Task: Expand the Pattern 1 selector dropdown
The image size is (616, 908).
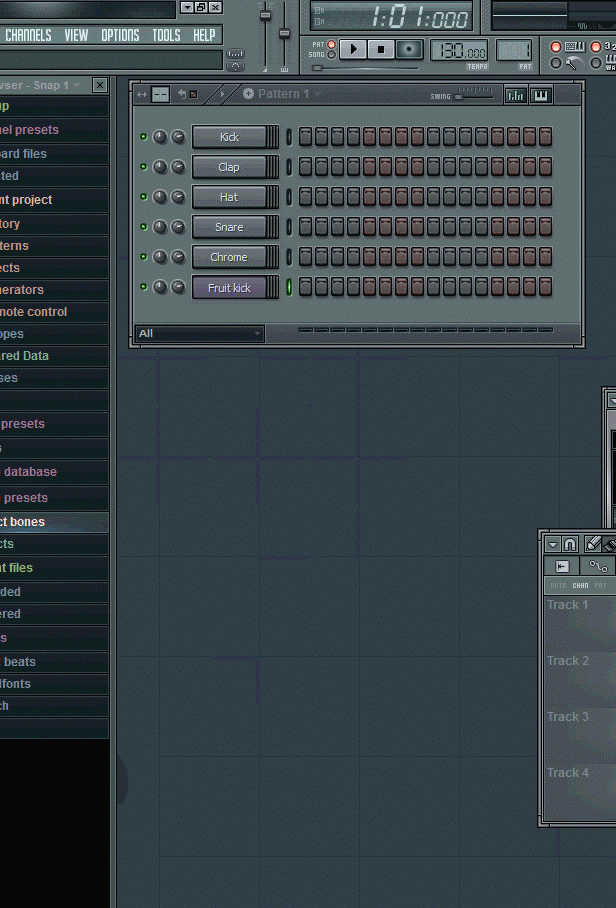Action: [317, 94]
